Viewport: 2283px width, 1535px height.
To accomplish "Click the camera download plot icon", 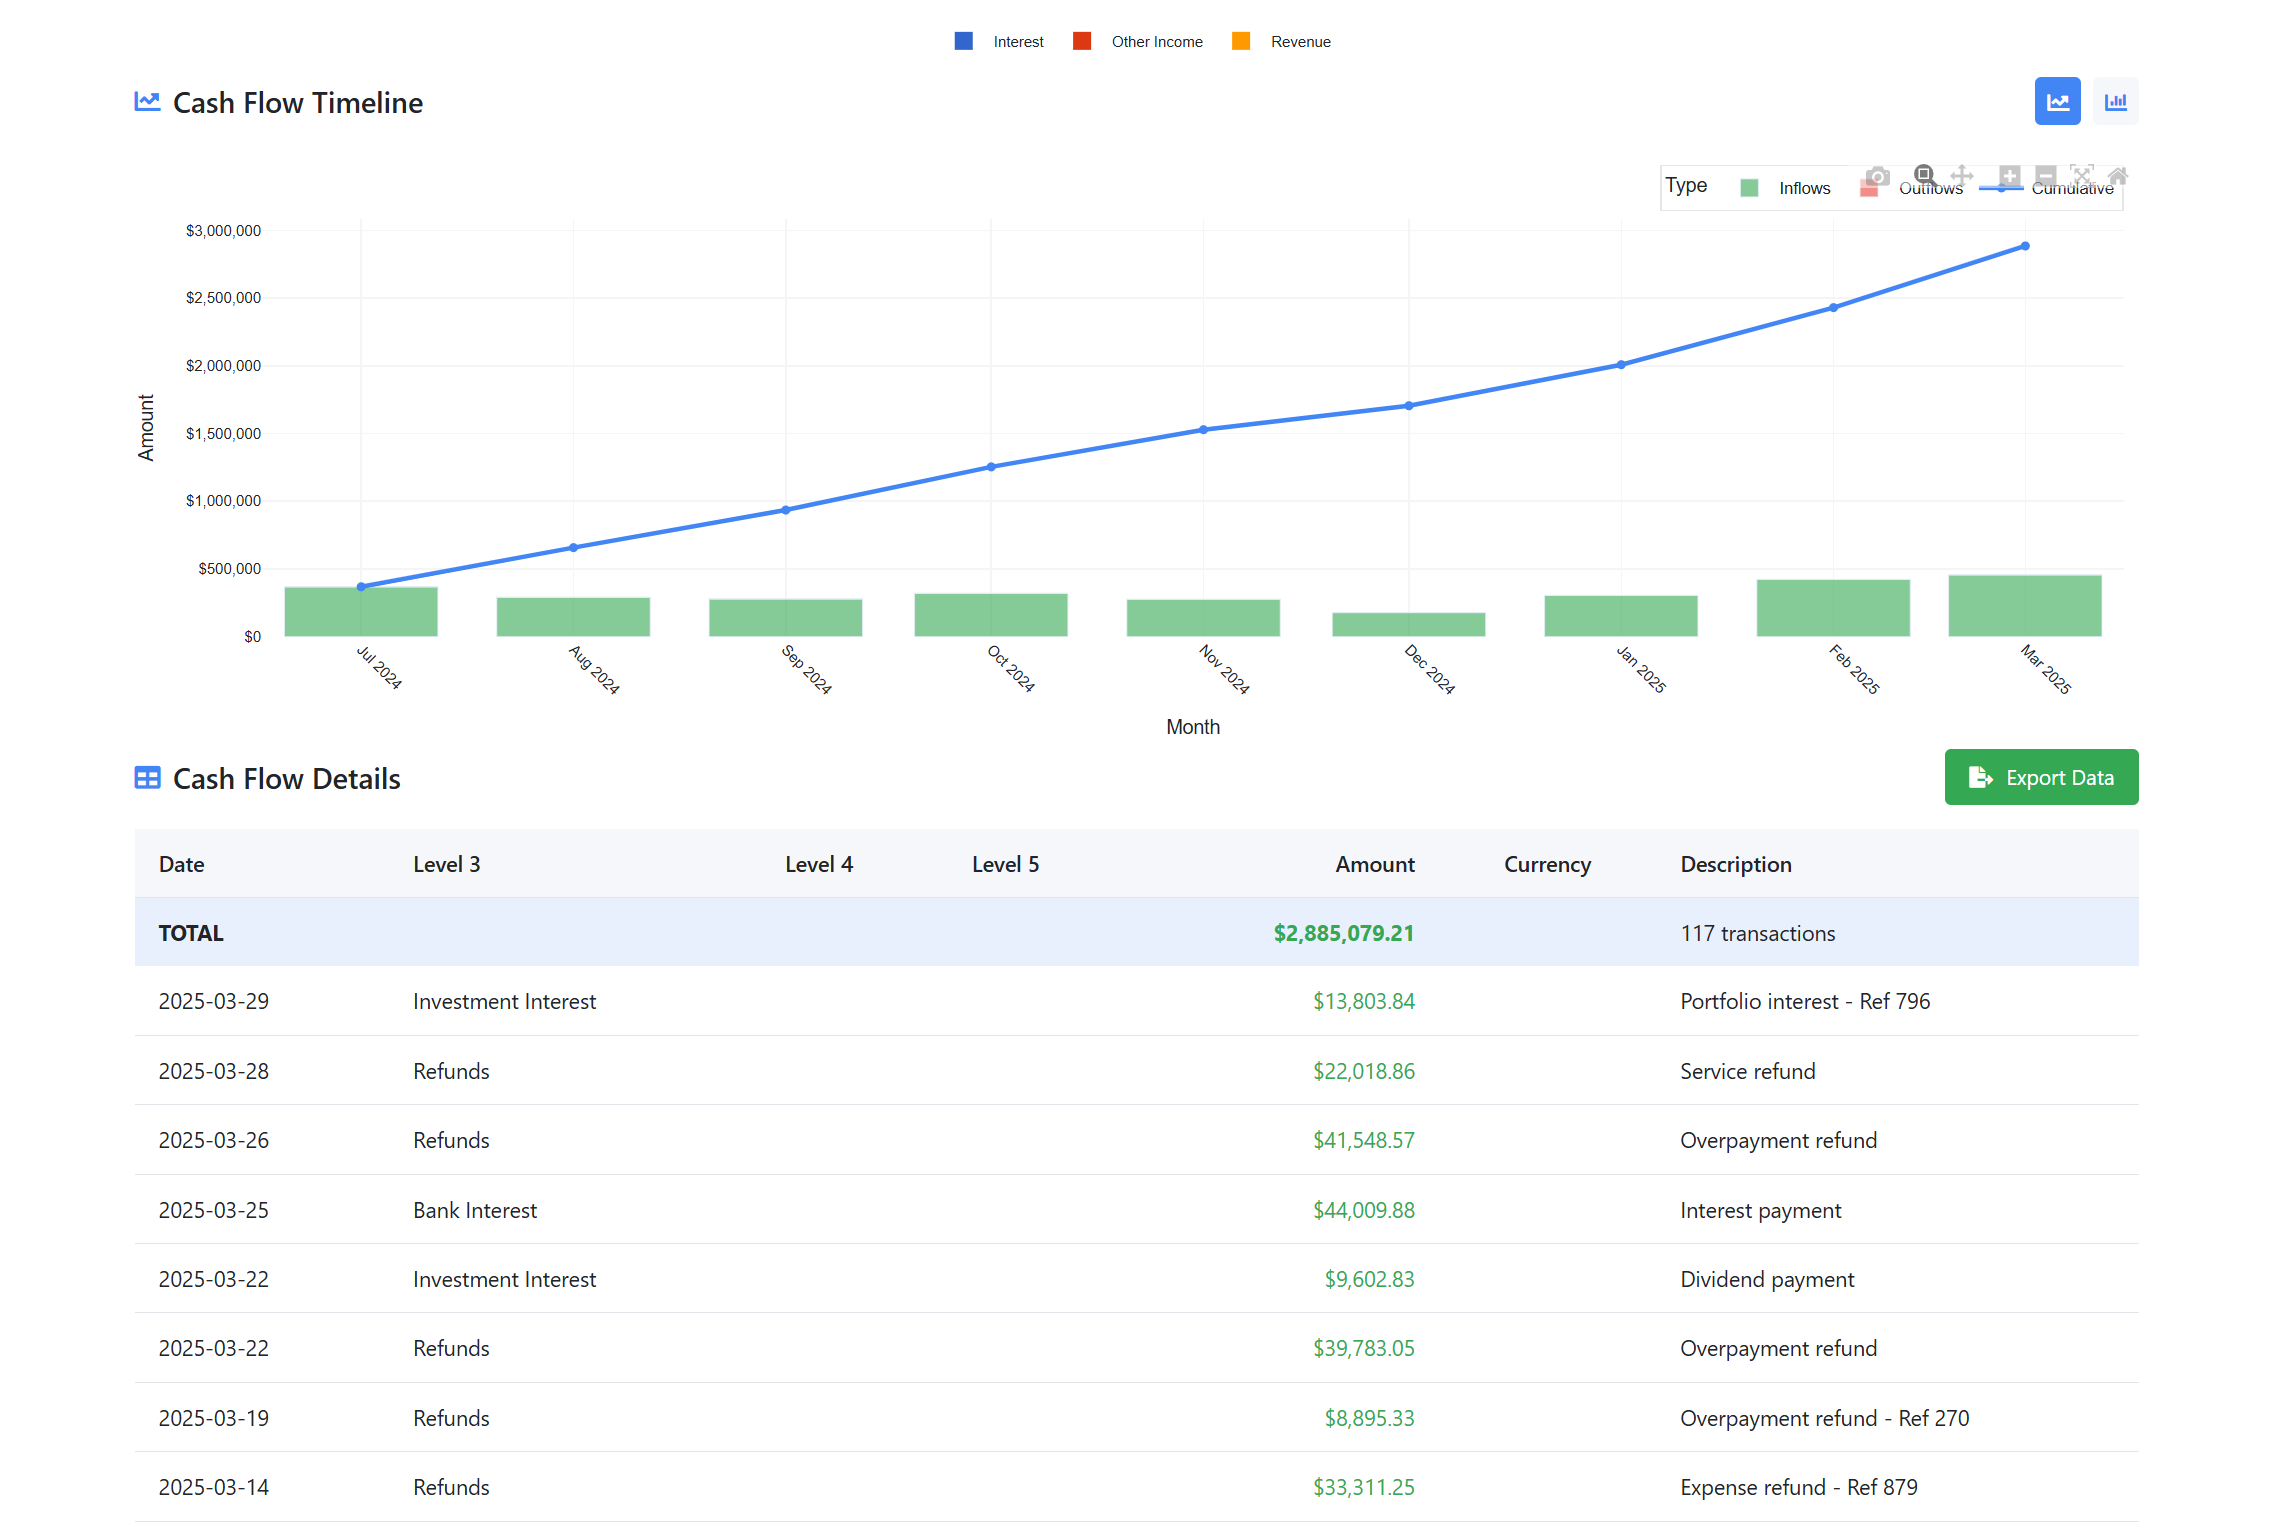I will [x=1877, y=176].
